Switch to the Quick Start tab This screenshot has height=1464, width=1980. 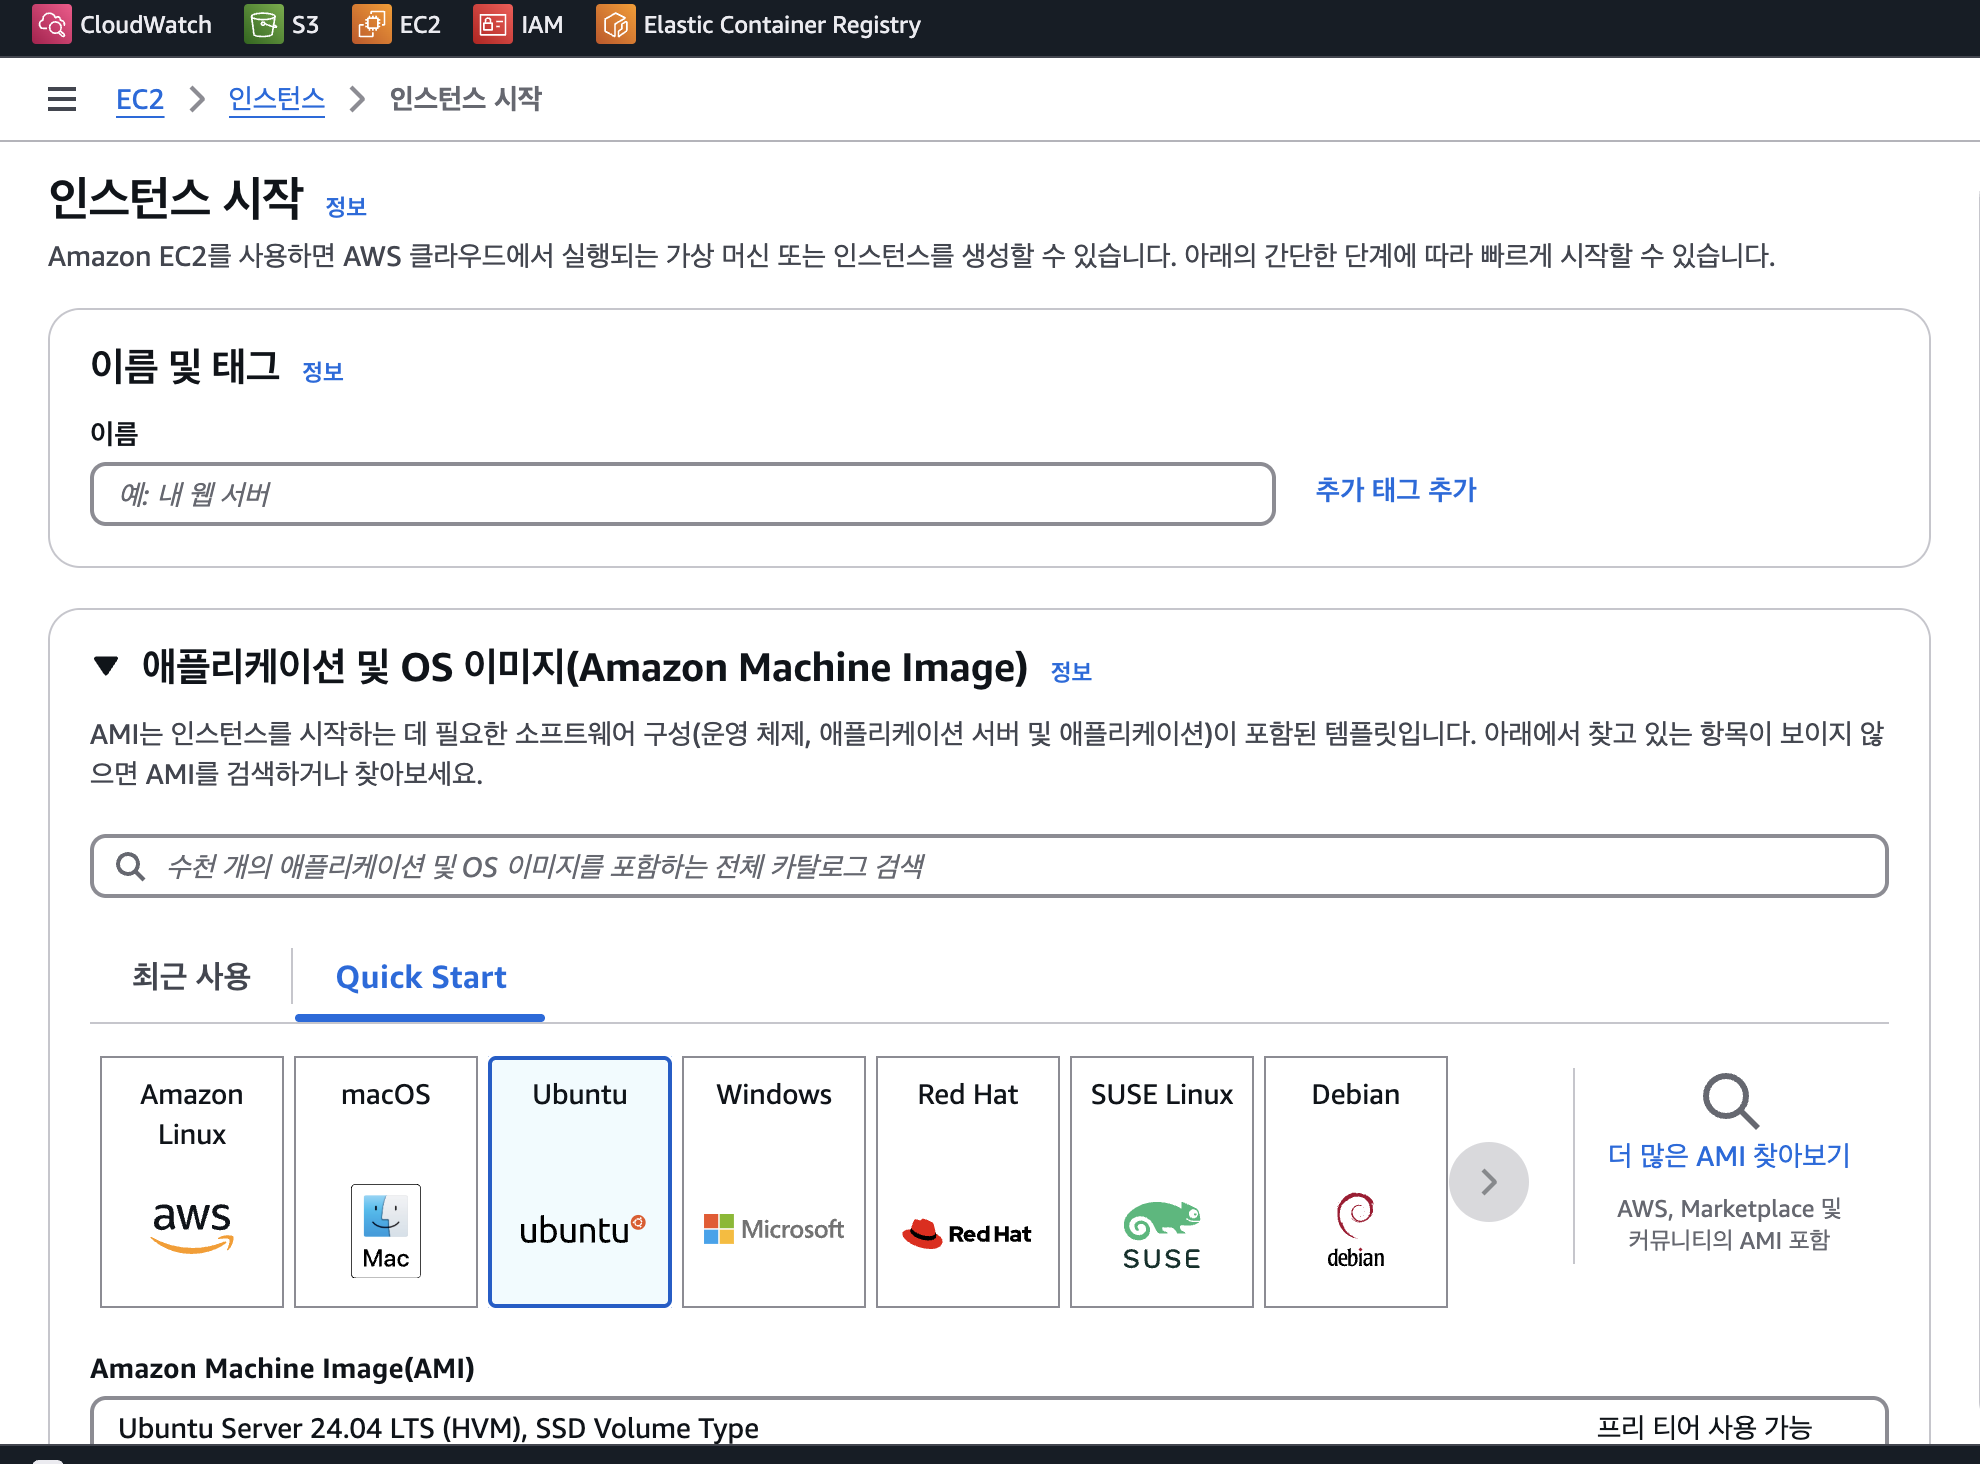421,977
